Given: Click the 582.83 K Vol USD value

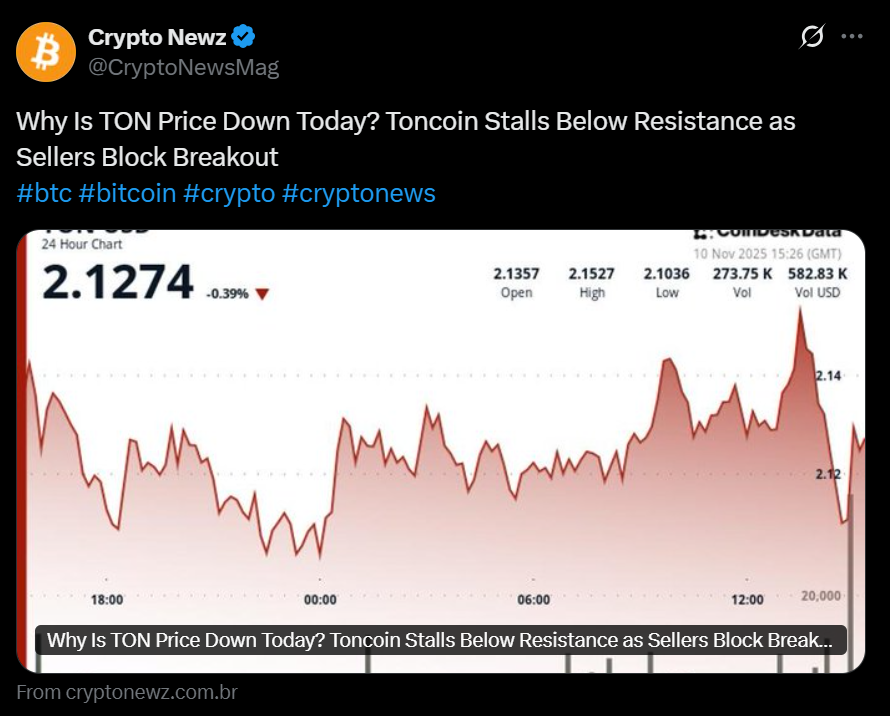Looking at the screenshot, I should tap(817, 274).
